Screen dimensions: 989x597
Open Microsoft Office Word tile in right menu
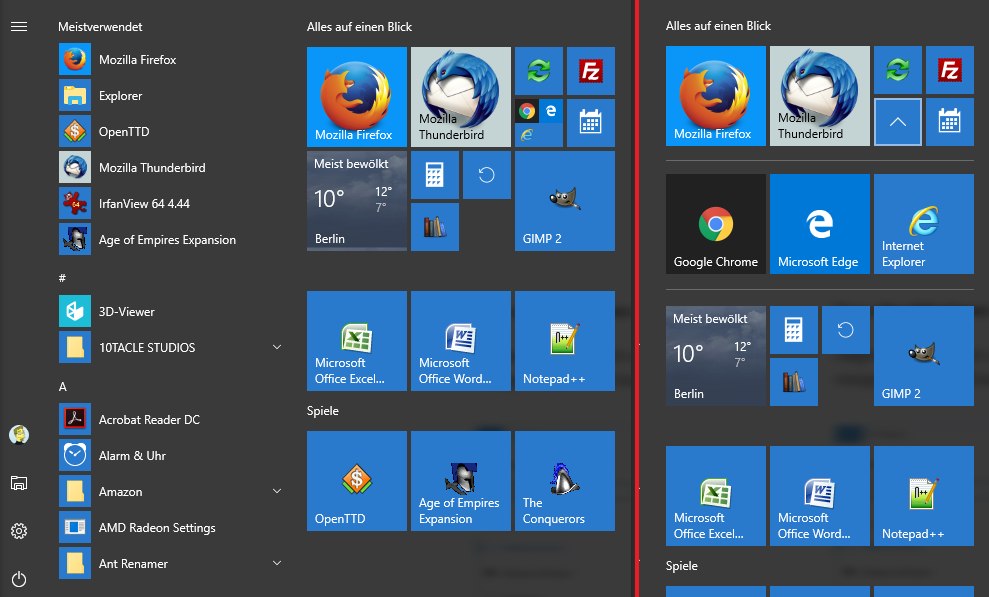[x=819, y=496]
